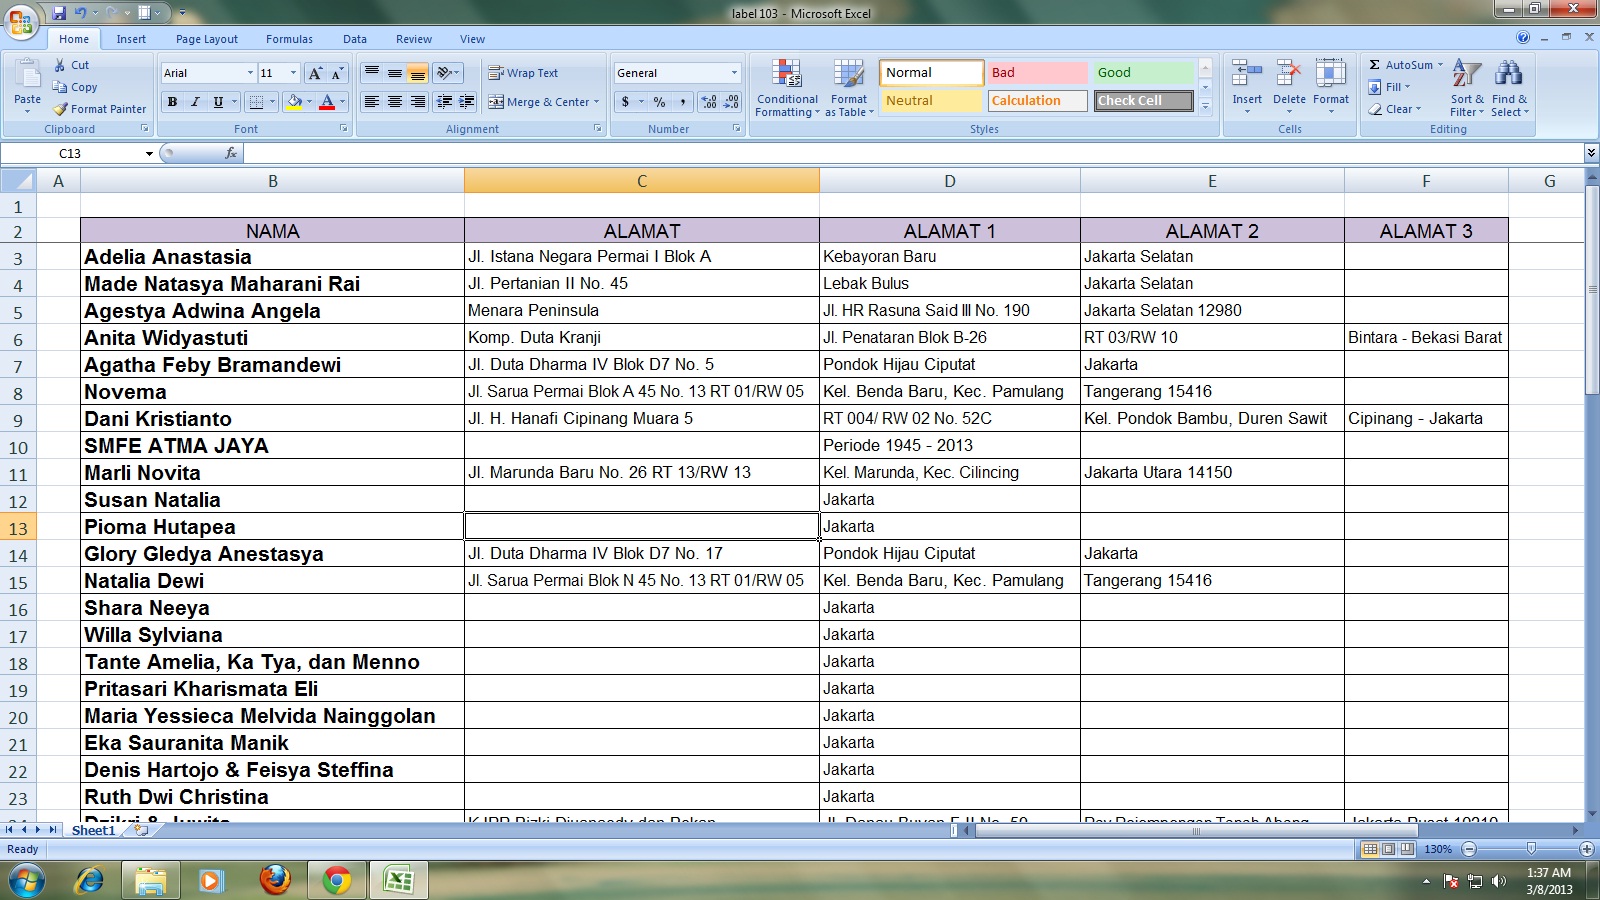Expand the cell Styles gallery

[x=1205, y=106]
